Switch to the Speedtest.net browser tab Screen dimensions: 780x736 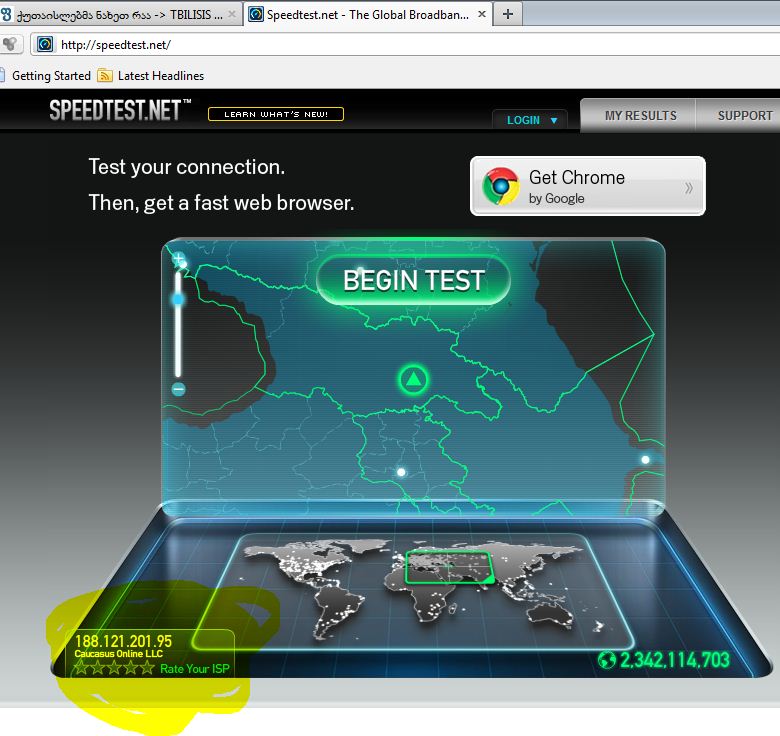368,14
